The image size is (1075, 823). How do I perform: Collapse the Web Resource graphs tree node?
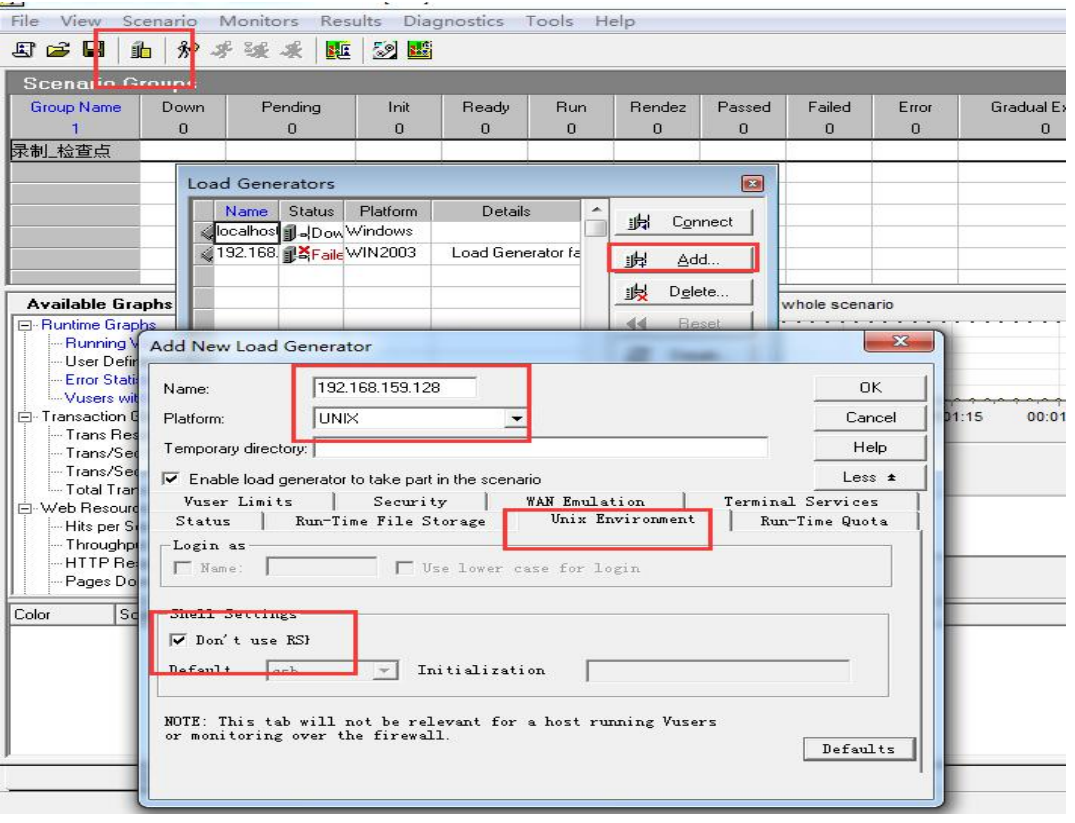coord(23,508)
